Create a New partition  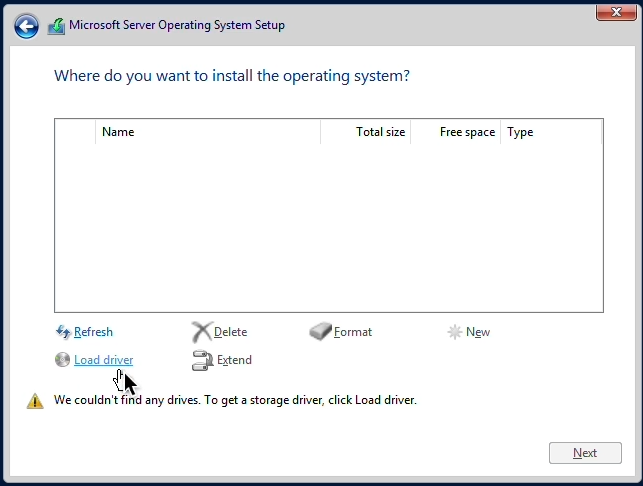pos(478,332)
